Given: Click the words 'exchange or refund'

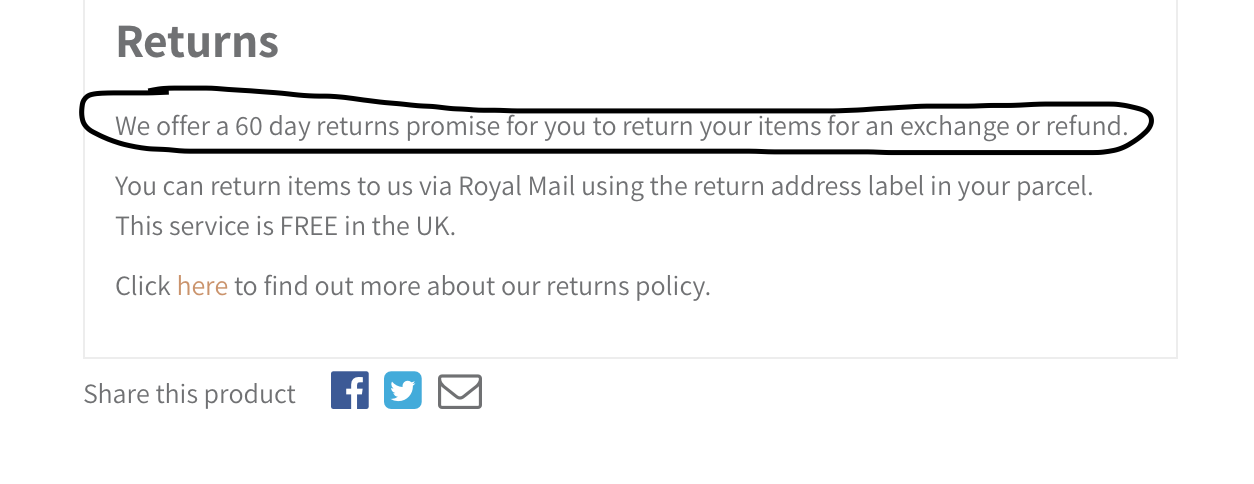Looking at the screenshot, I should click(1014, 127).
